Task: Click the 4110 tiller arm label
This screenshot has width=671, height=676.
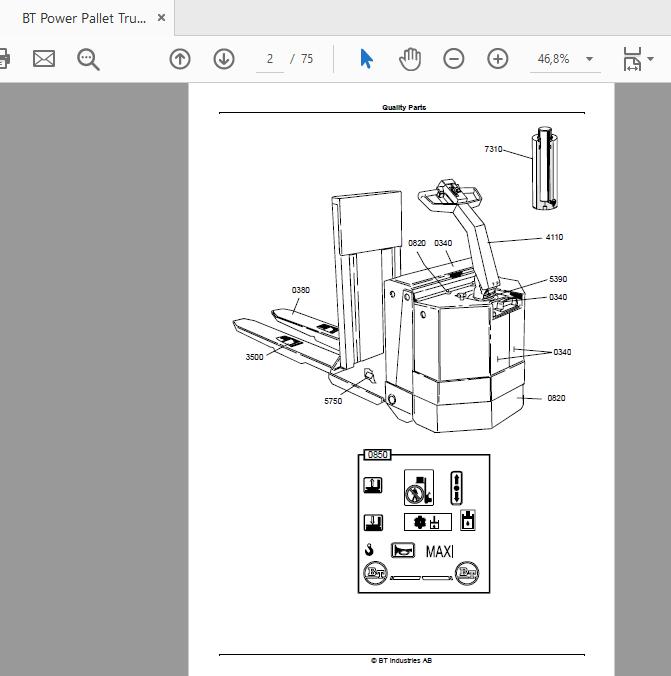Action: coord(554,237)
